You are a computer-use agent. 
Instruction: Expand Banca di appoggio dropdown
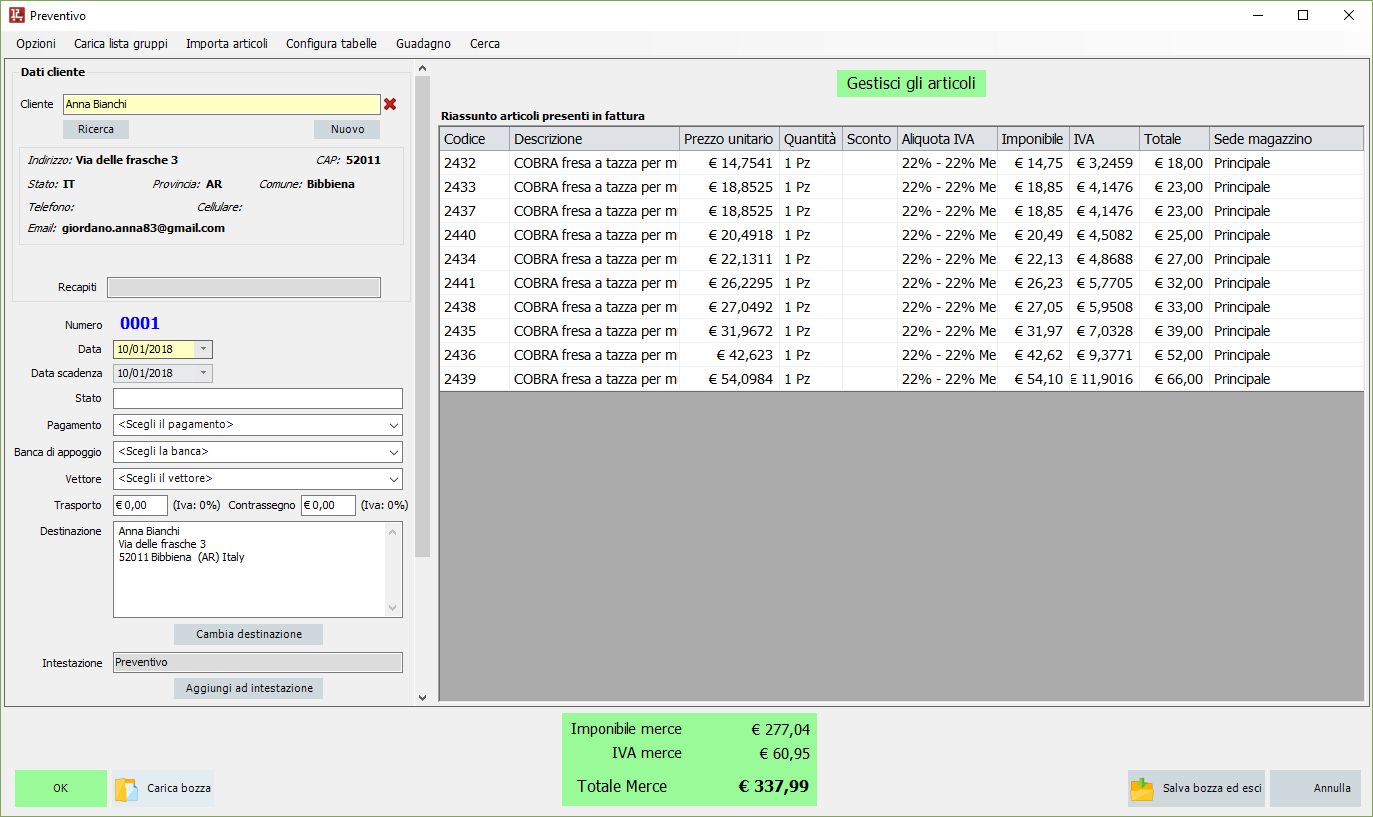tap(393, 452)
